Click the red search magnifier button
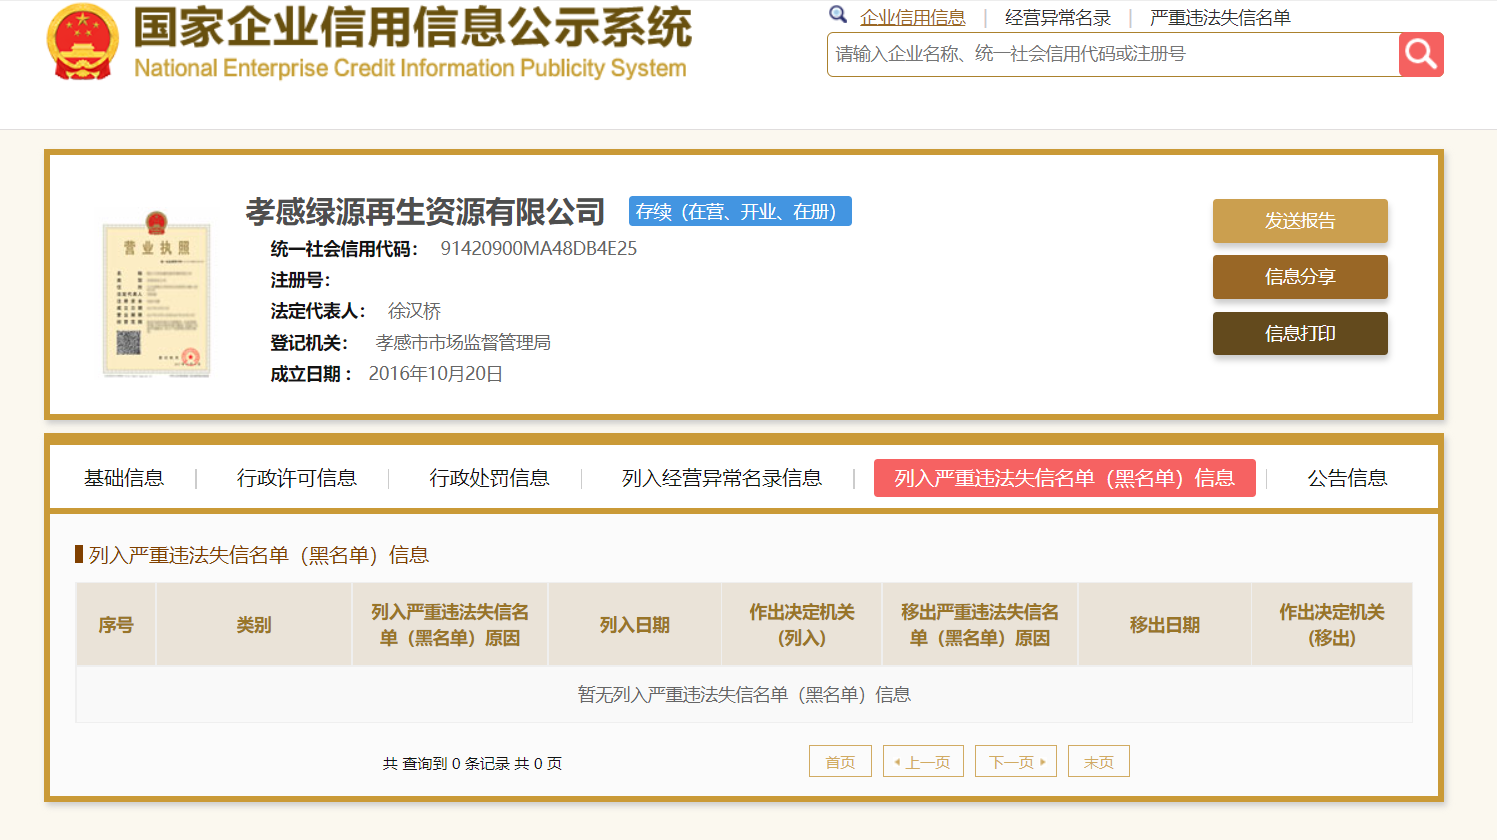 (x=1421, y=54)
